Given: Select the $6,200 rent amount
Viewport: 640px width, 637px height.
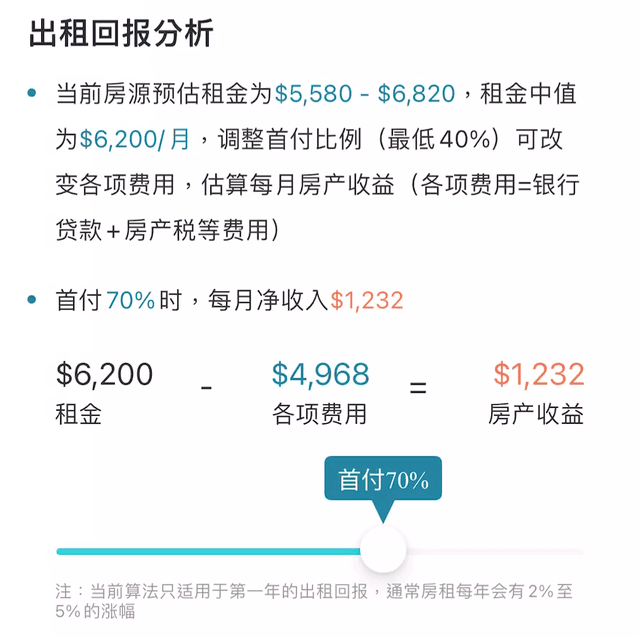Looking at the screenshot, I should click(x=104, y=374).
